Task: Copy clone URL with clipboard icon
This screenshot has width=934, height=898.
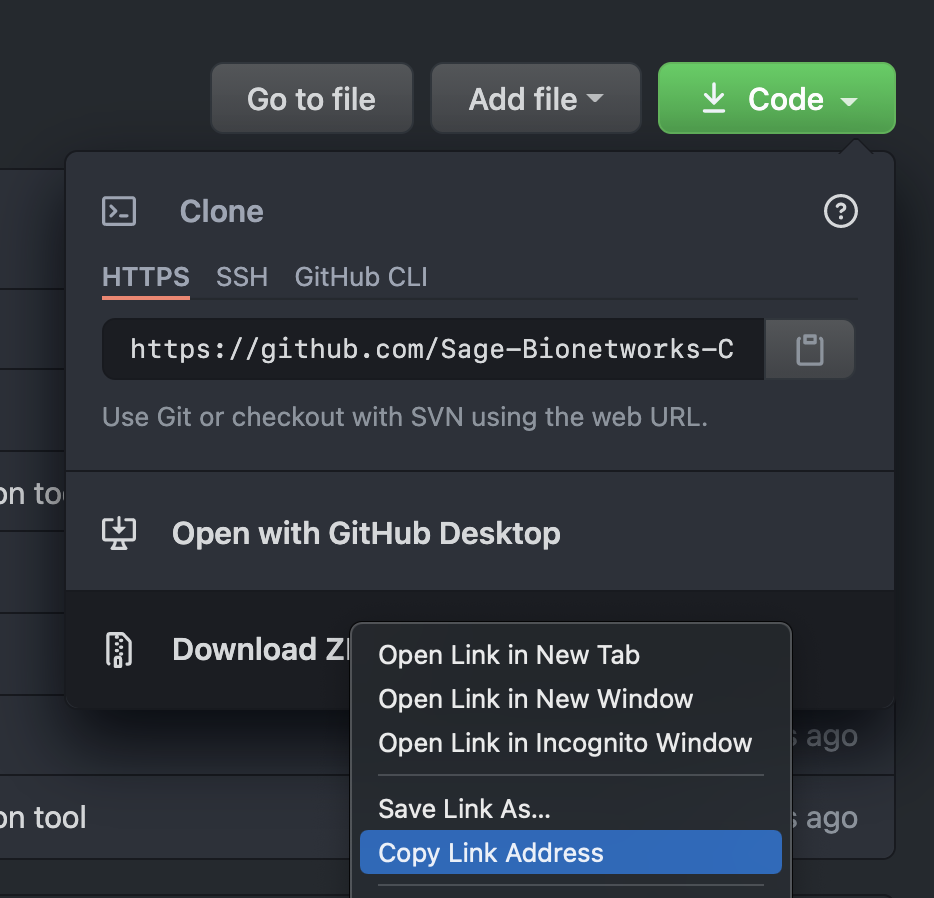Action: (x=810, y=349)
